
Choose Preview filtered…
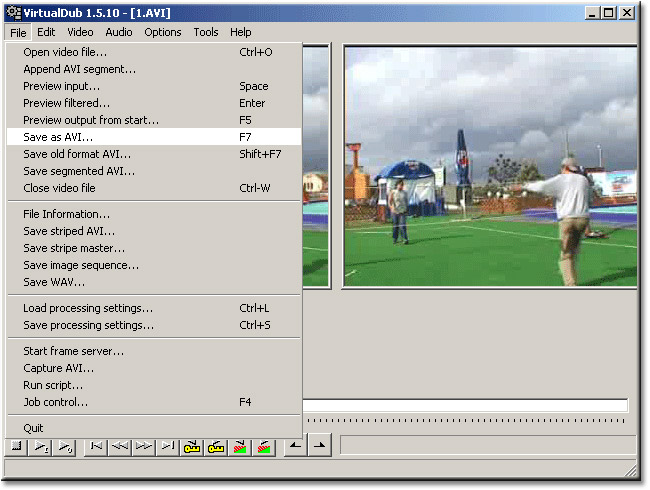tap(154, 103)
